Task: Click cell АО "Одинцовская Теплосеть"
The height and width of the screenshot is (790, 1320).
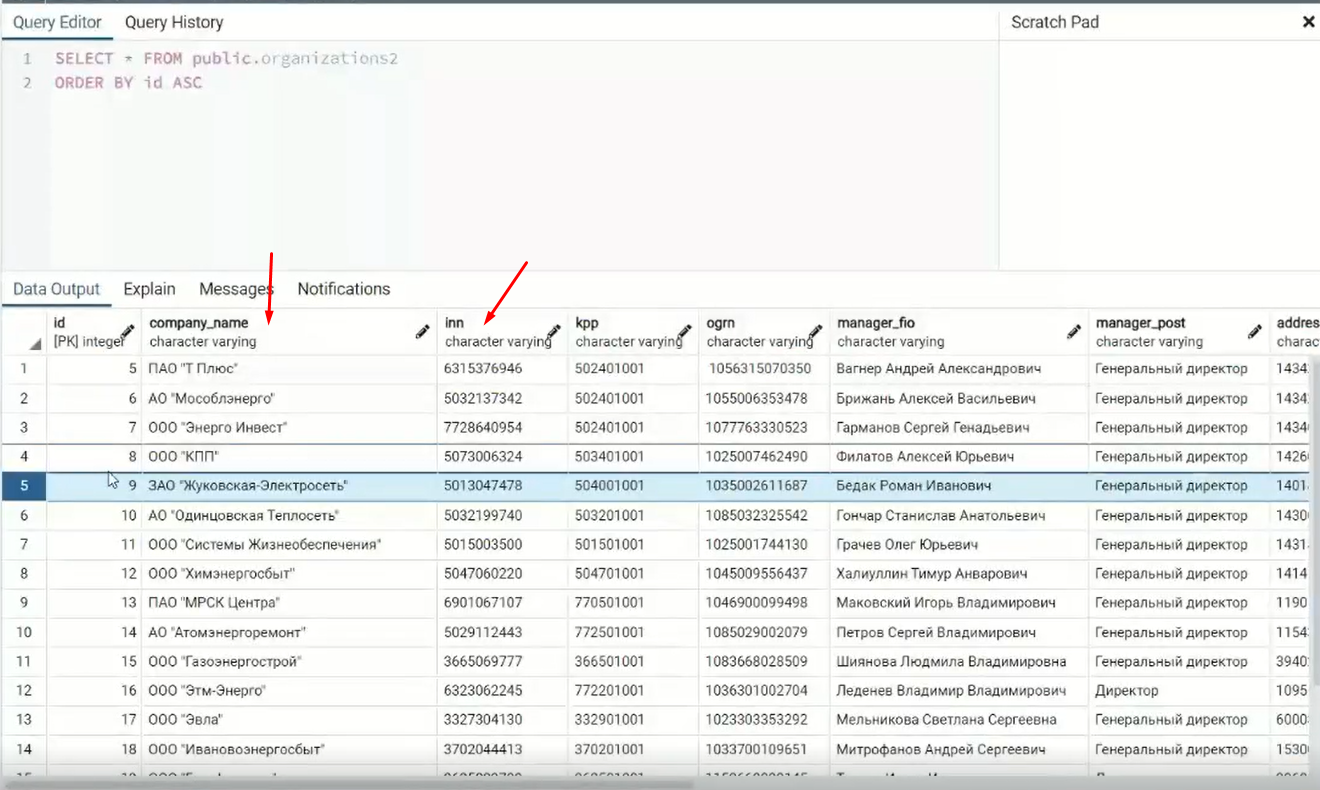Action: [289, 515]
